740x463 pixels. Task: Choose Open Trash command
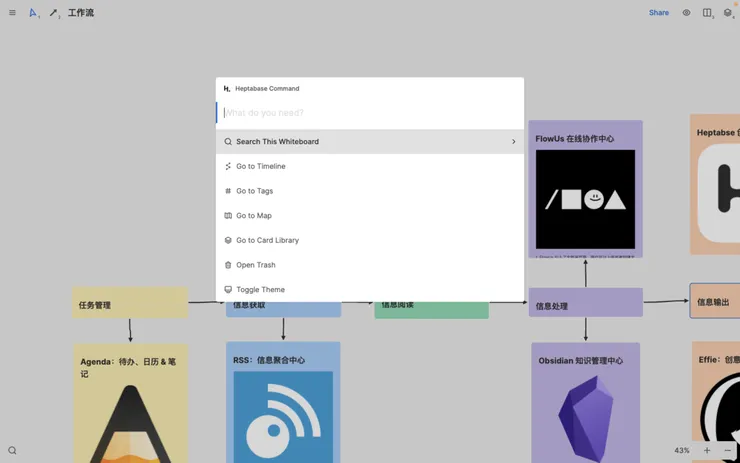coord(370,265)
